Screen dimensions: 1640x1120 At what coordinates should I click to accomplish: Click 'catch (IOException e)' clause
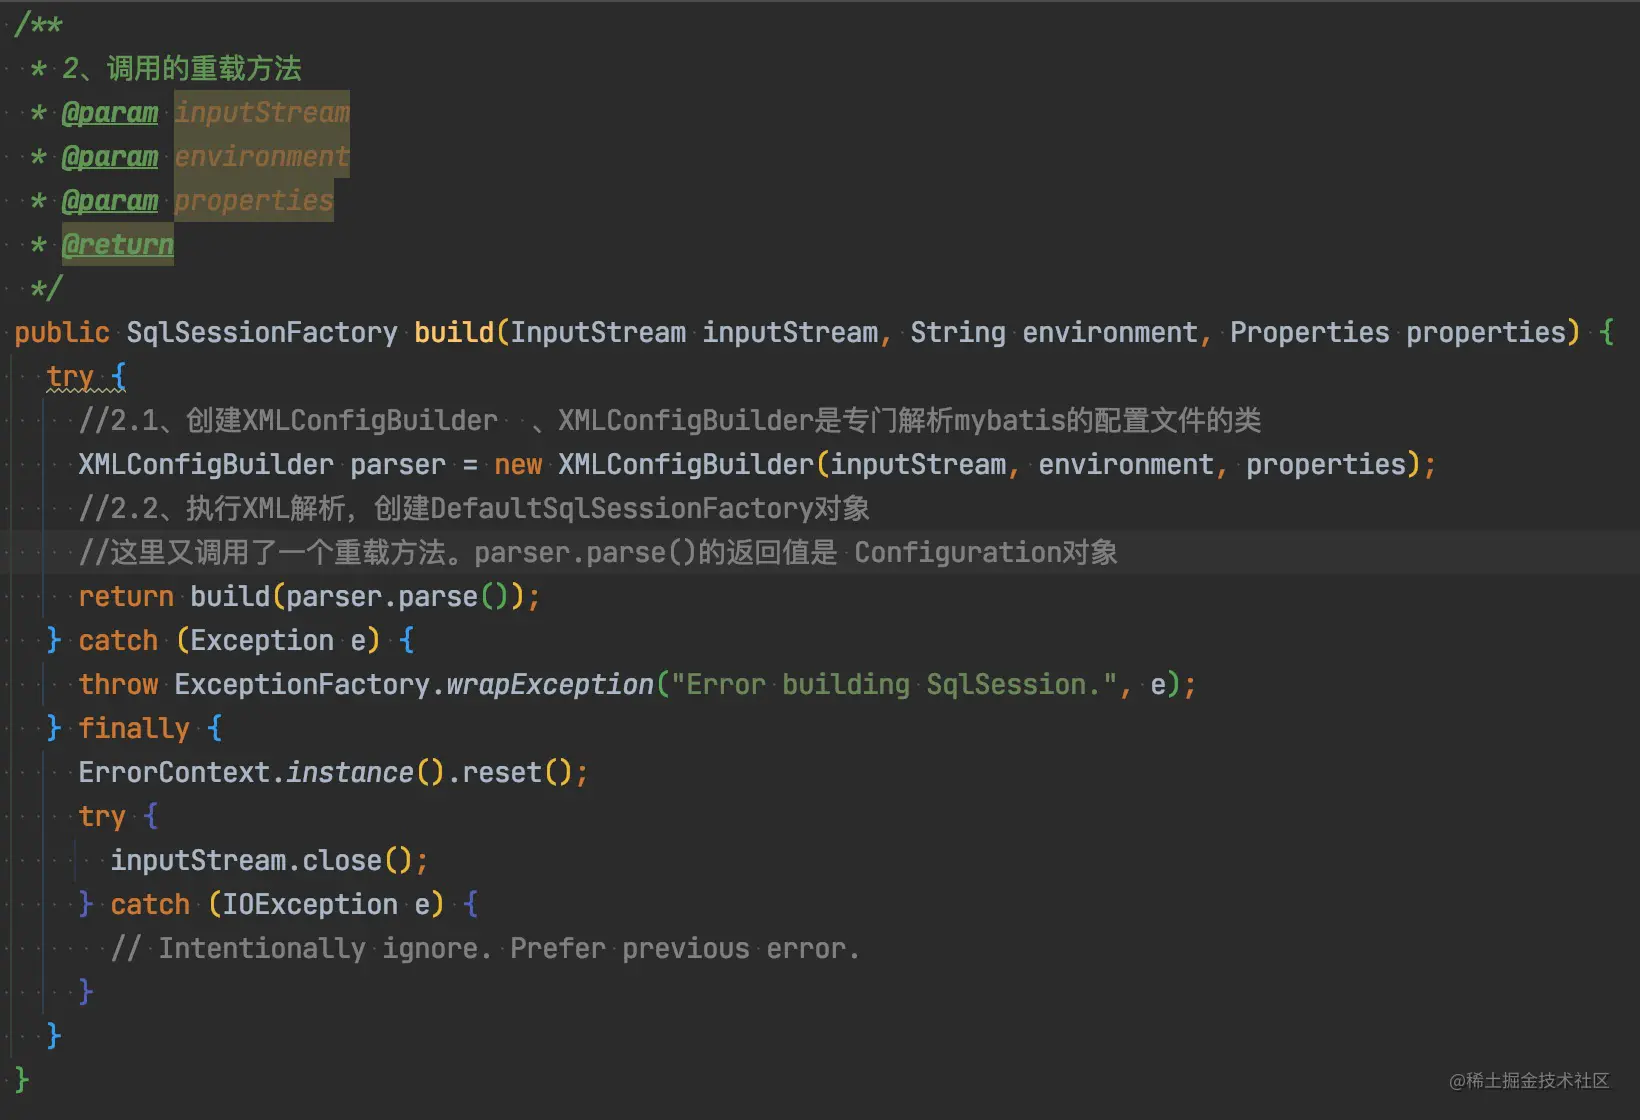coord(278,905)
